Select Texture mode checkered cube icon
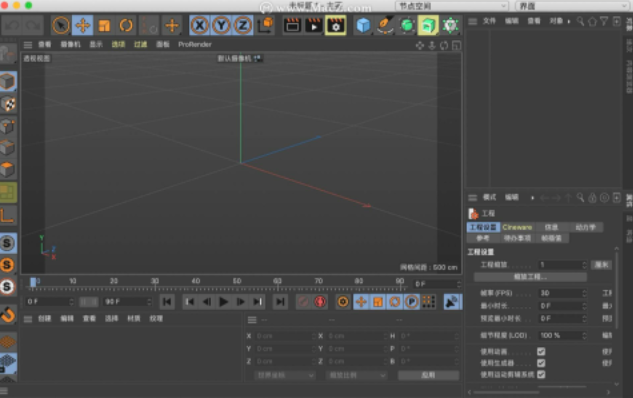Image resolution: width=633 pixels, height=398 pixels. coord(8,104)
